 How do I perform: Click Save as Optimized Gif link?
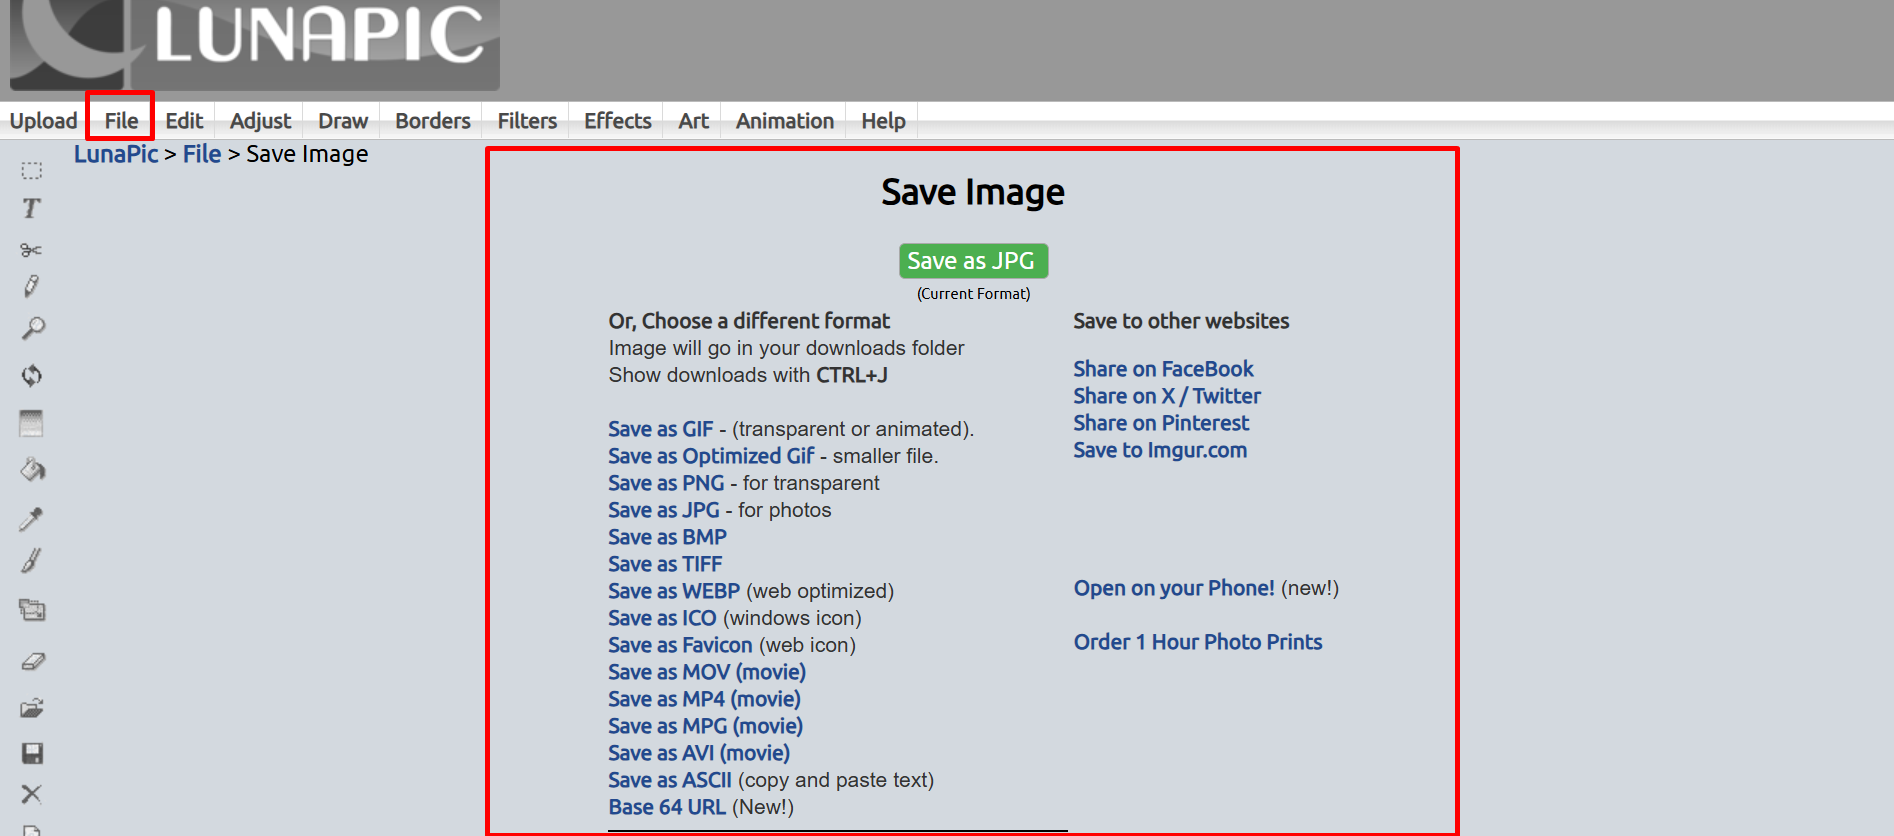tap(712, 456)
